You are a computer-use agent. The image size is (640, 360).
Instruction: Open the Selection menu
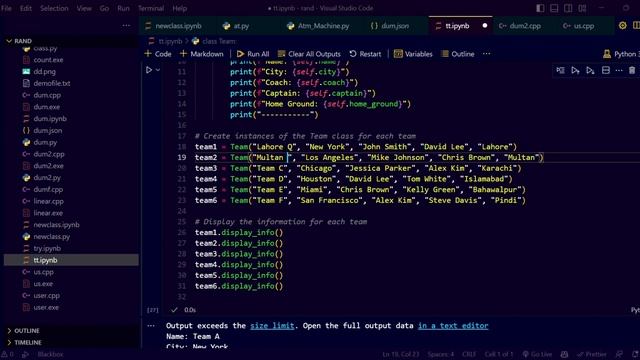point(54,8)
